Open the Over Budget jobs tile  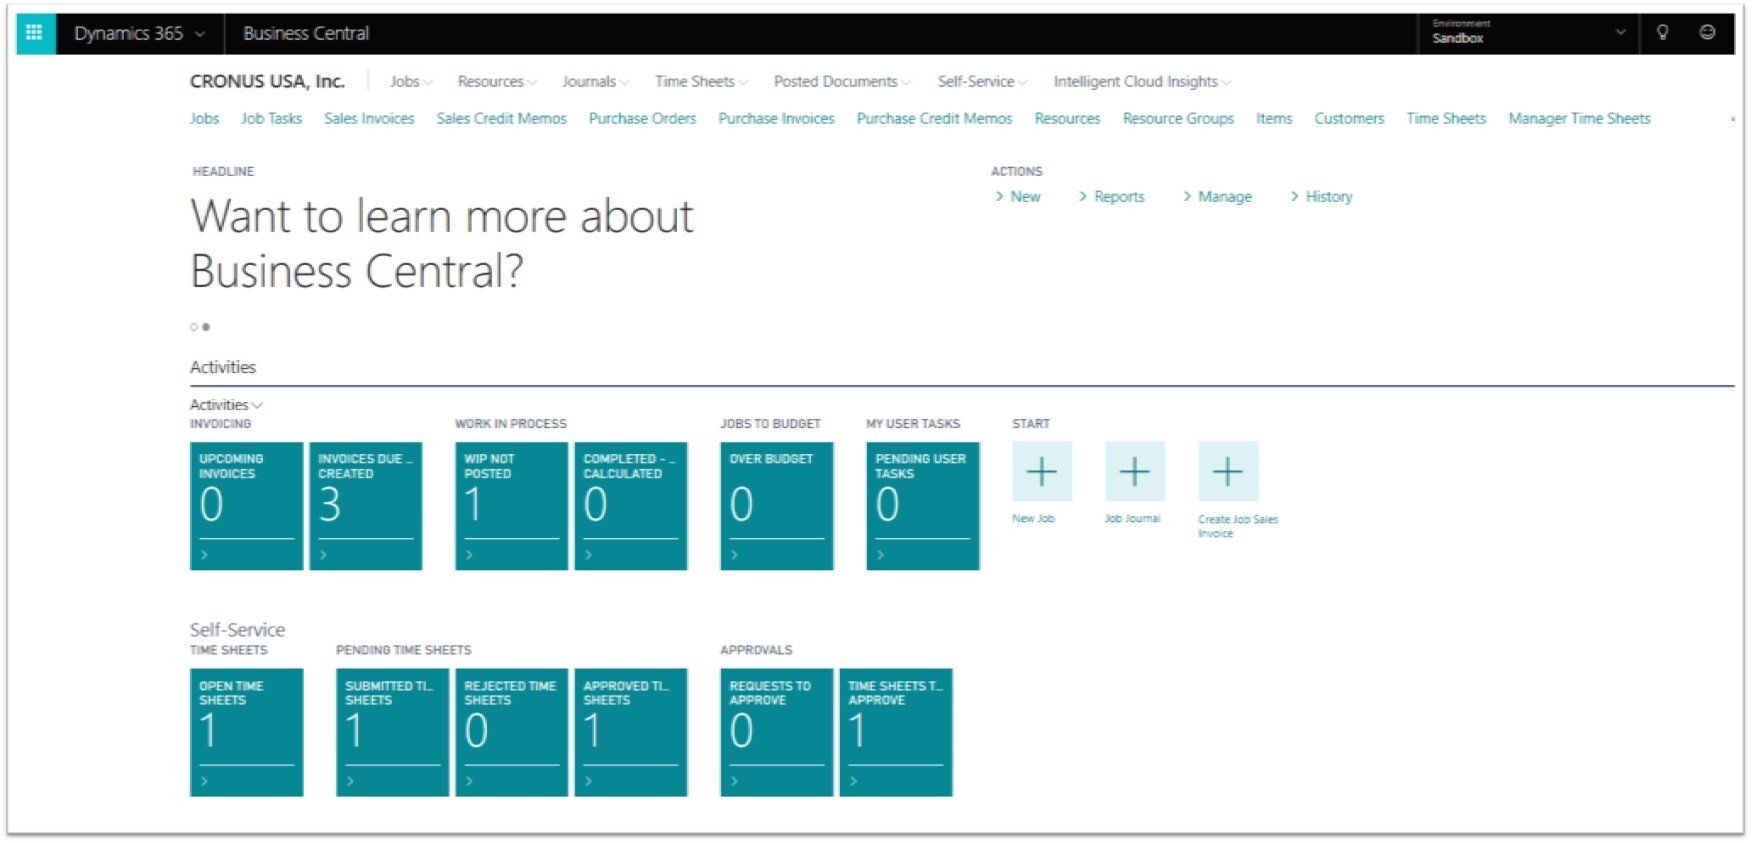pos(776,505)
